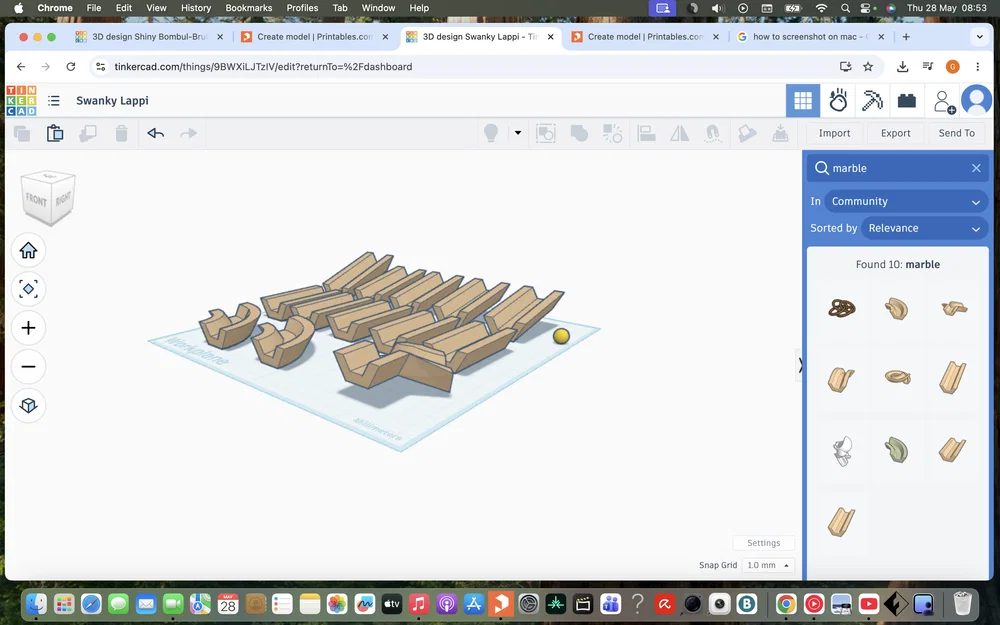This screenshot has height=625, width=1000.
Task: Click the view cube FRONT face
Action: [x=36, y=201]
